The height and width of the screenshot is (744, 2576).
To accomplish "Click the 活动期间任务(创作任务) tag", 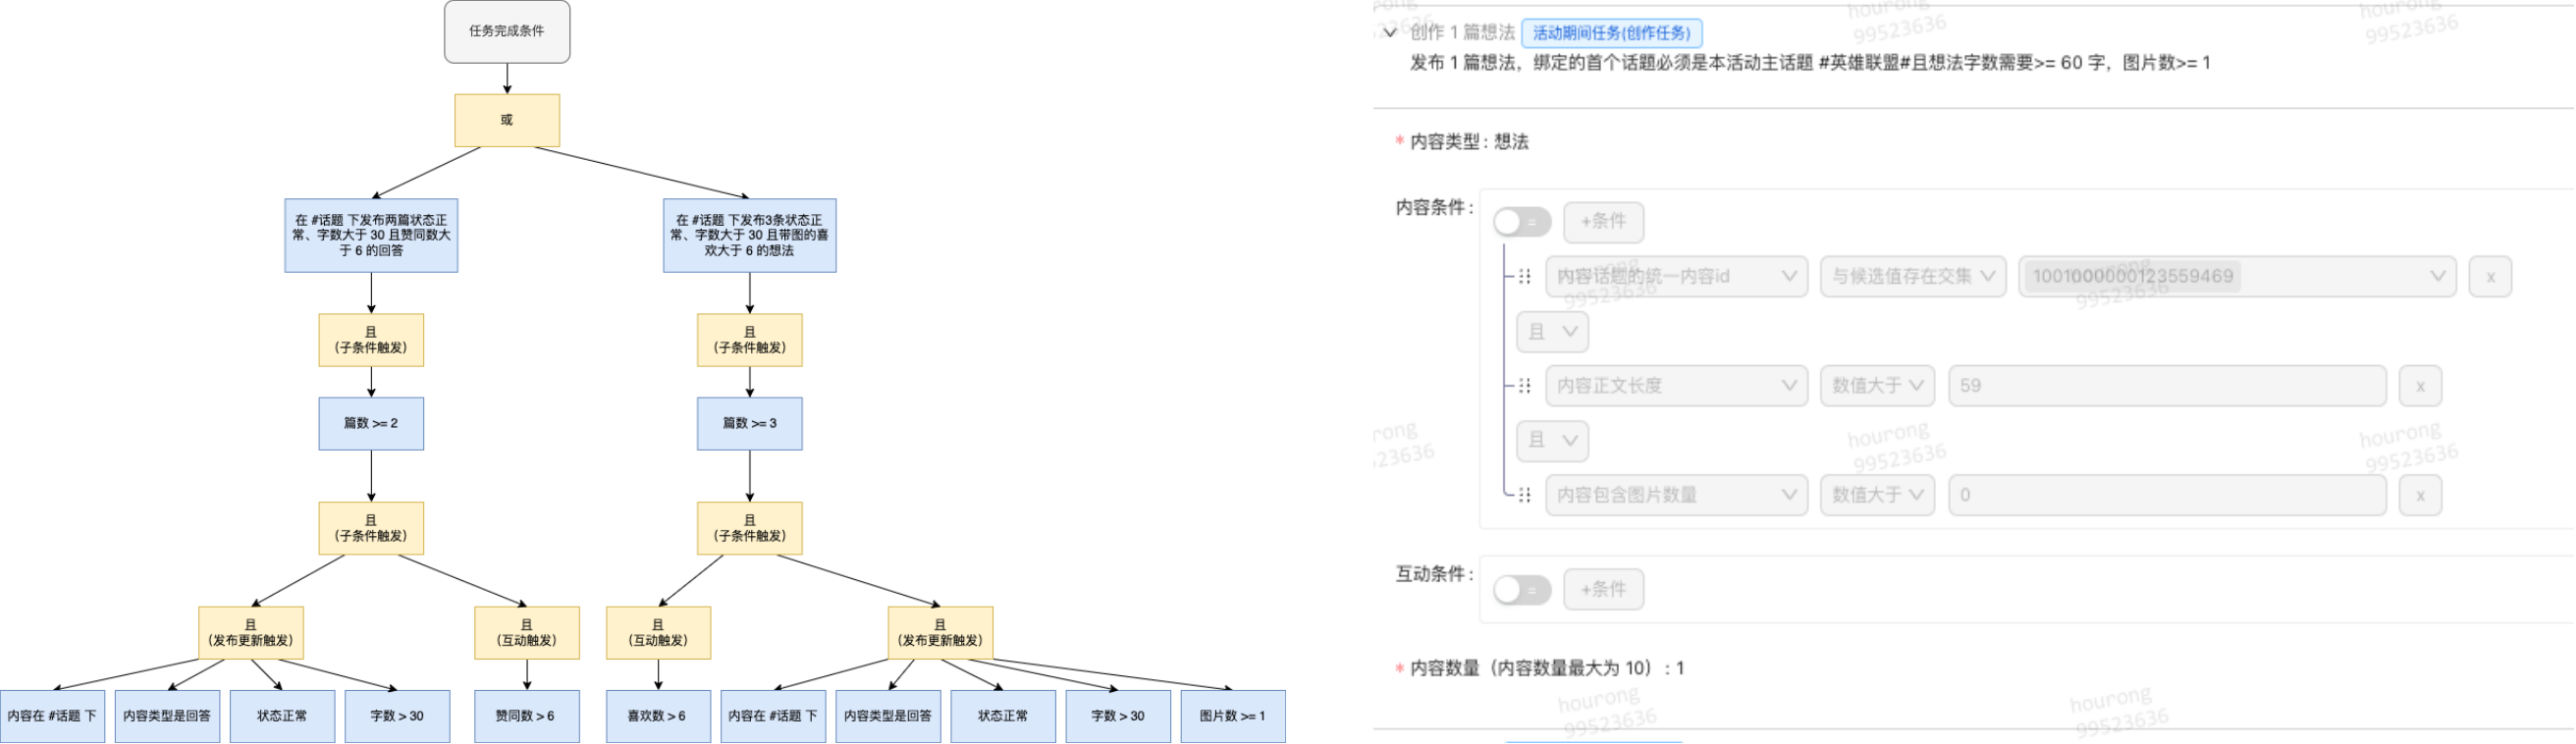I will [1611, 33].
